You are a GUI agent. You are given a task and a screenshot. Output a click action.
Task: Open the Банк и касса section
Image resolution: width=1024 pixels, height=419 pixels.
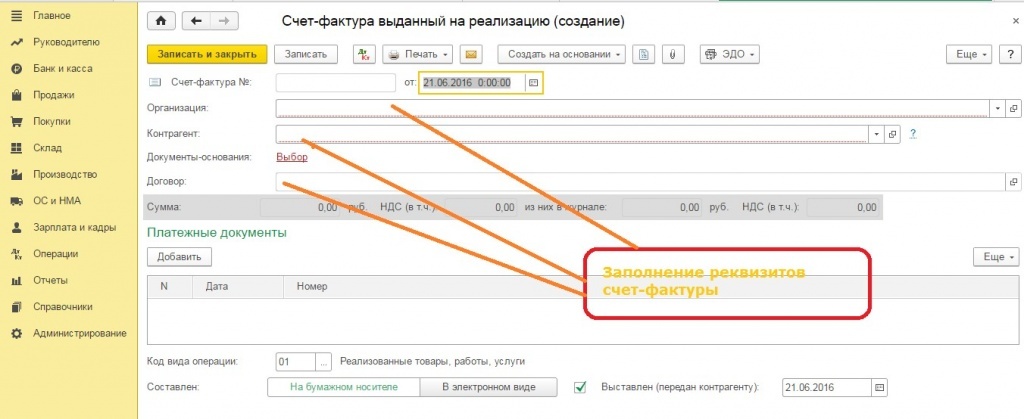(63, 69)
